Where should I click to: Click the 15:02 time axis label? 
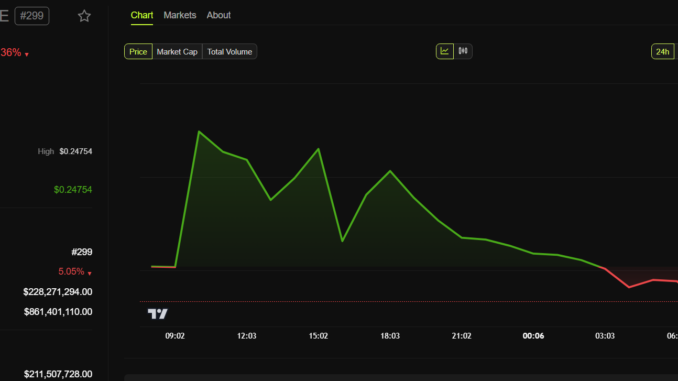click(318, 336)
